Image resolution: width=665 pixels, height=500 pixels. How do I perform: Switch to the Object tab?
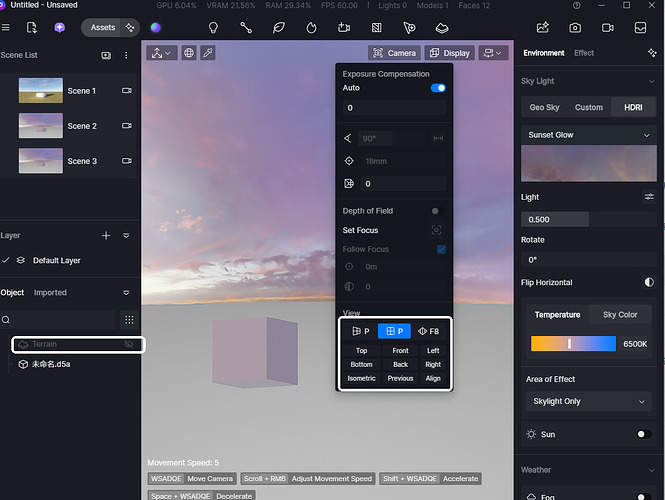(x=12, y=293)
